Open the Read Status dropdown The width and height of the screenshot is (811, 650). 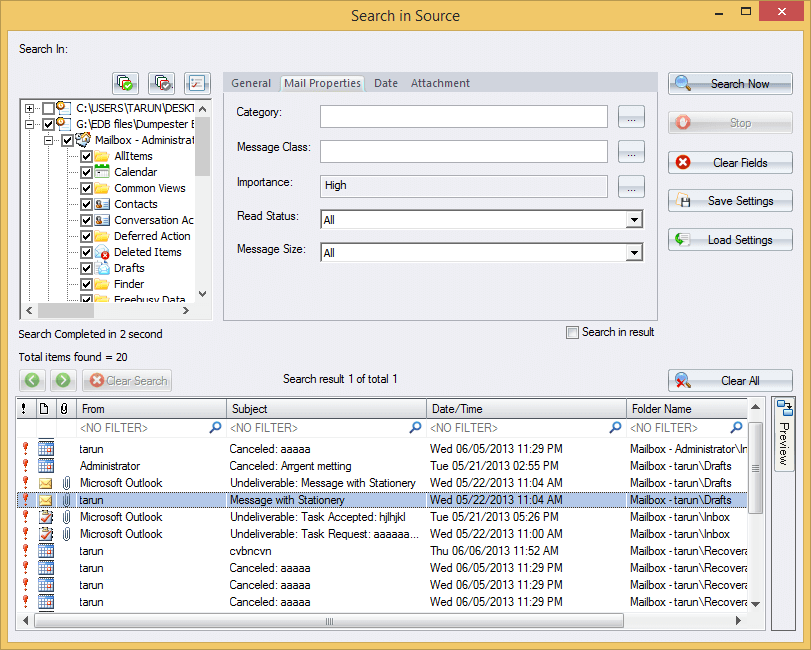pyautogui.click(x=633, y=219)
